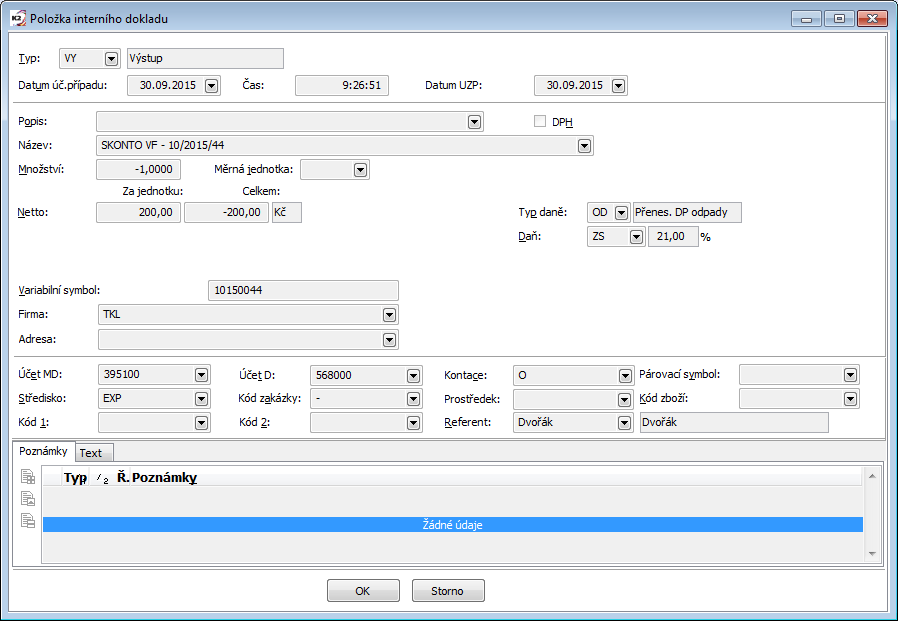The image size is (898, 621).
Task: Minimize the dialog window
Action: pos(806,19)
